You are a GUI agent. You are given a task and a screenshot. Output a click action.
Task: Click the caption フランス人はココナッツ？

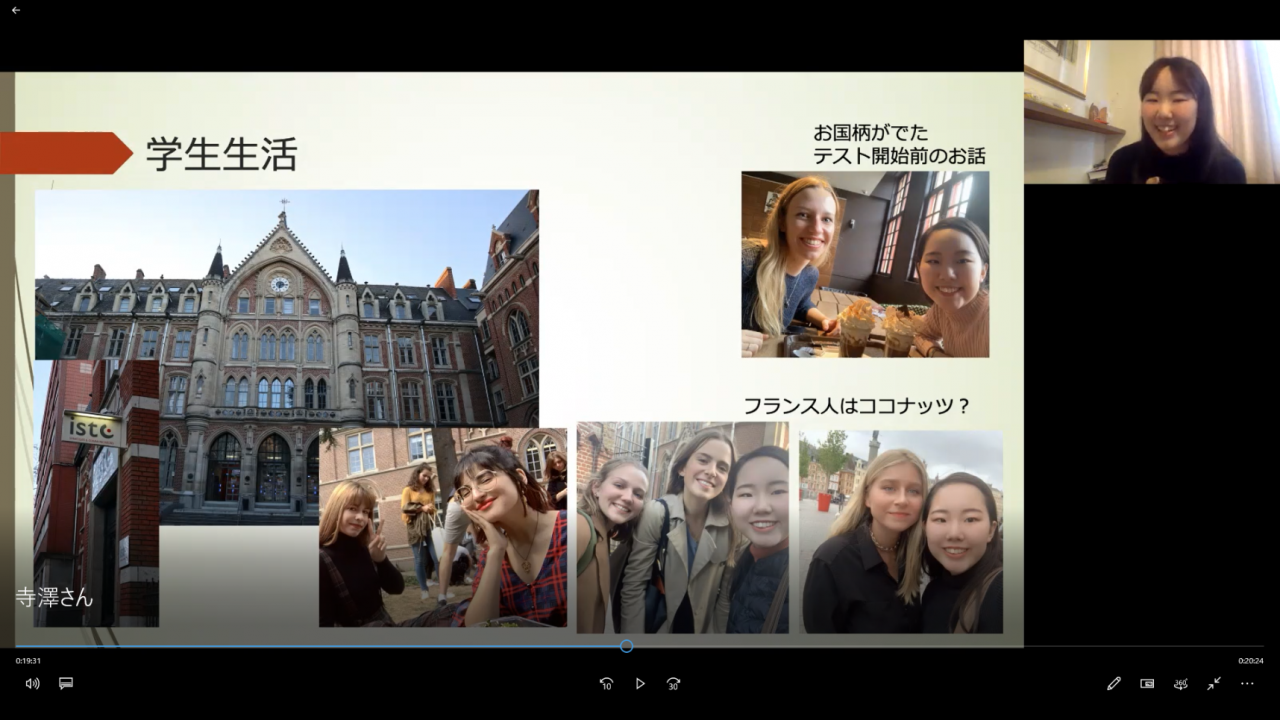[857, 406]
